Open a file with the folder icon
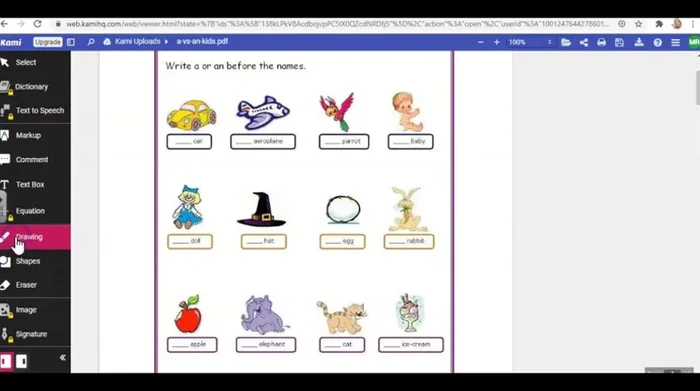The height and width of the screenshot is (391, 700). point(566,42)
